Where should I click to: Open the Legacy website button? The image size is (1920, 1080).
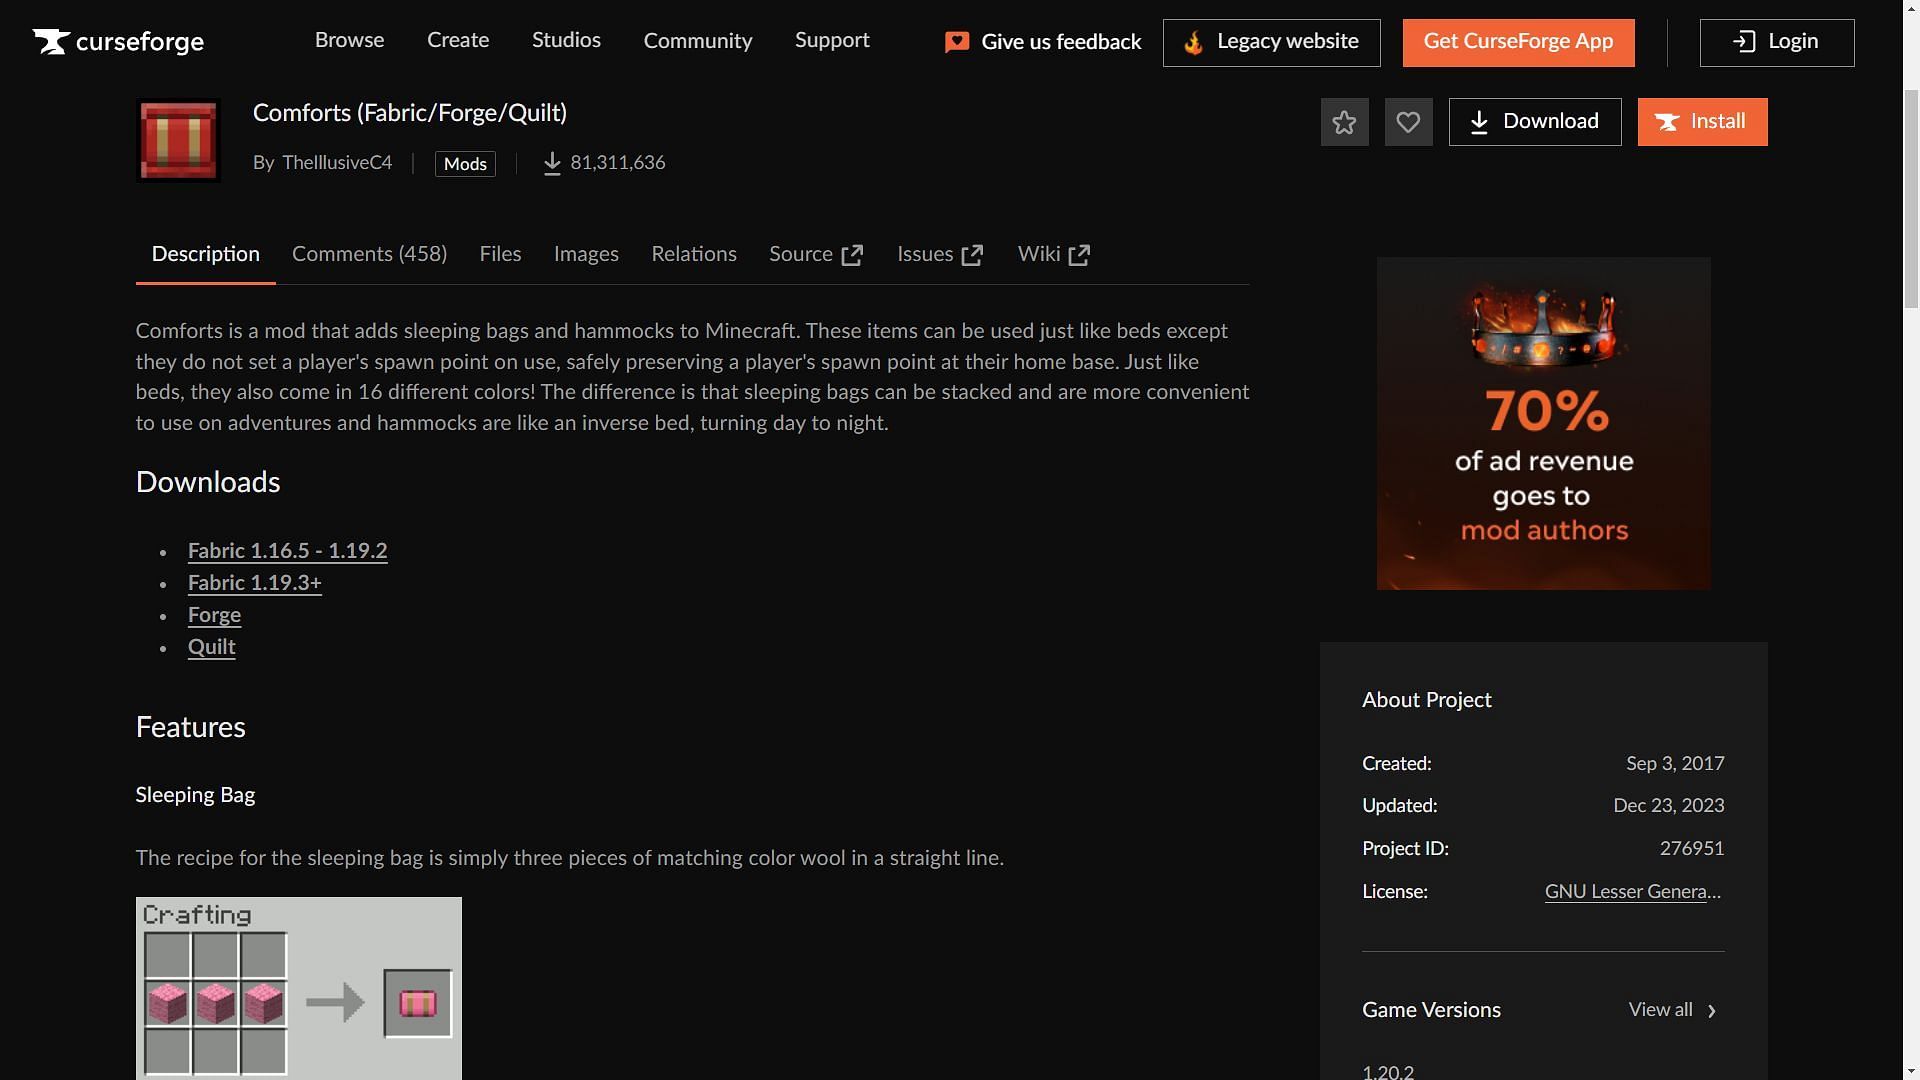pos(1271,42)
